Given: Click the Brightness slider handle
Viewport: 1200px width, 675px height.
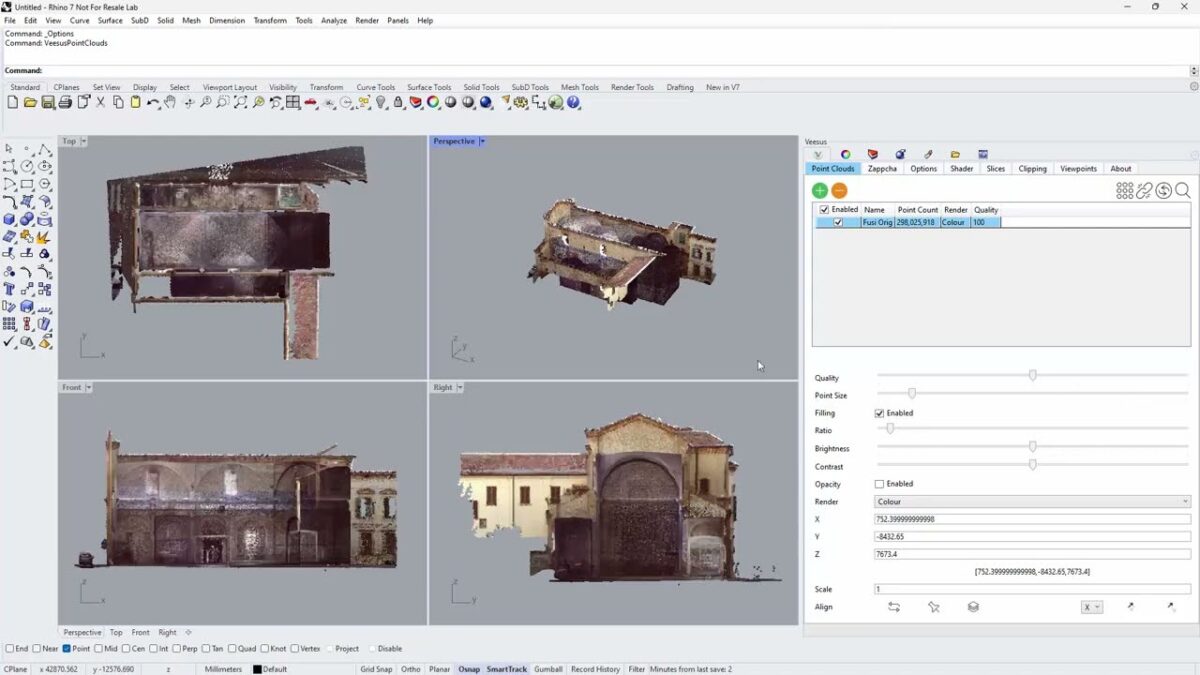Looking at the screenshot, I should tap(1032, 448).
